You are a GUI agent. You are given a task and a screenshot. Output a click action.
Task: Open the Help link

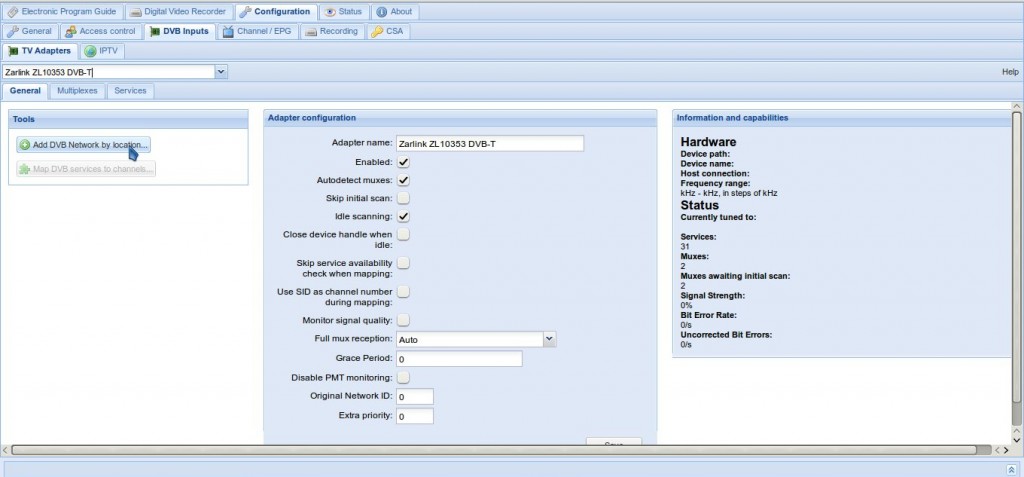pos(1010,72)
